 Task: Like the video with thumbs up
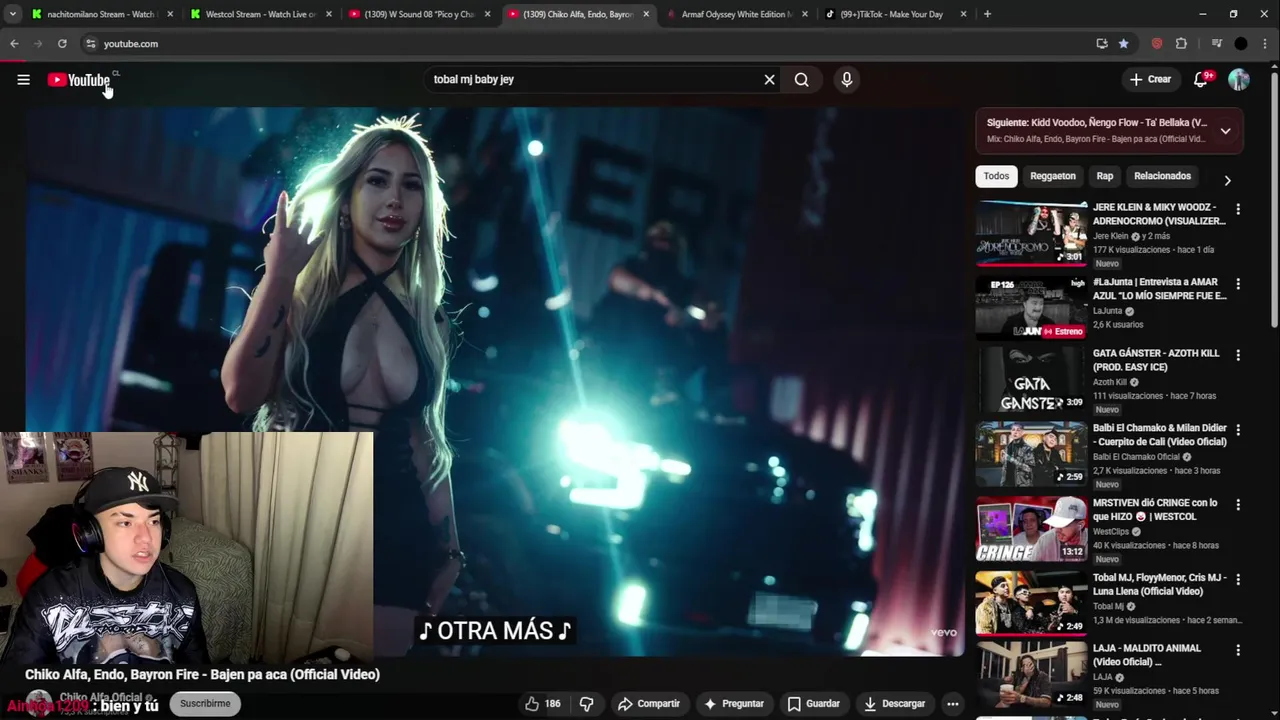pyautogui.click(x=544, y=704)
